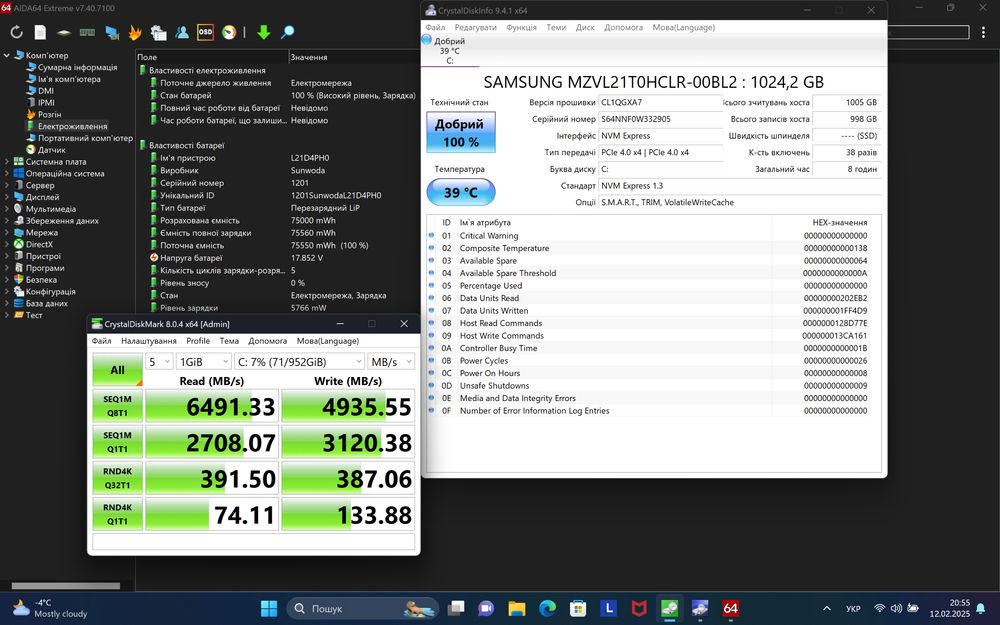This screenshot has width=1000, height=625.
Task: Open McAfee icon on the taskbar
Action: coord(639,608)
